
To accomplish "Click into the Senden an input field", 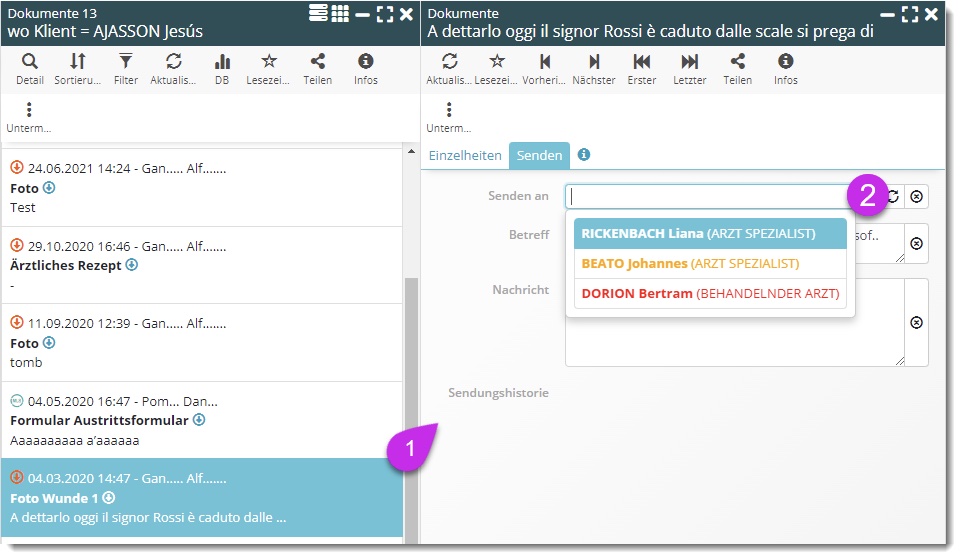I will (x=700, y=197).
